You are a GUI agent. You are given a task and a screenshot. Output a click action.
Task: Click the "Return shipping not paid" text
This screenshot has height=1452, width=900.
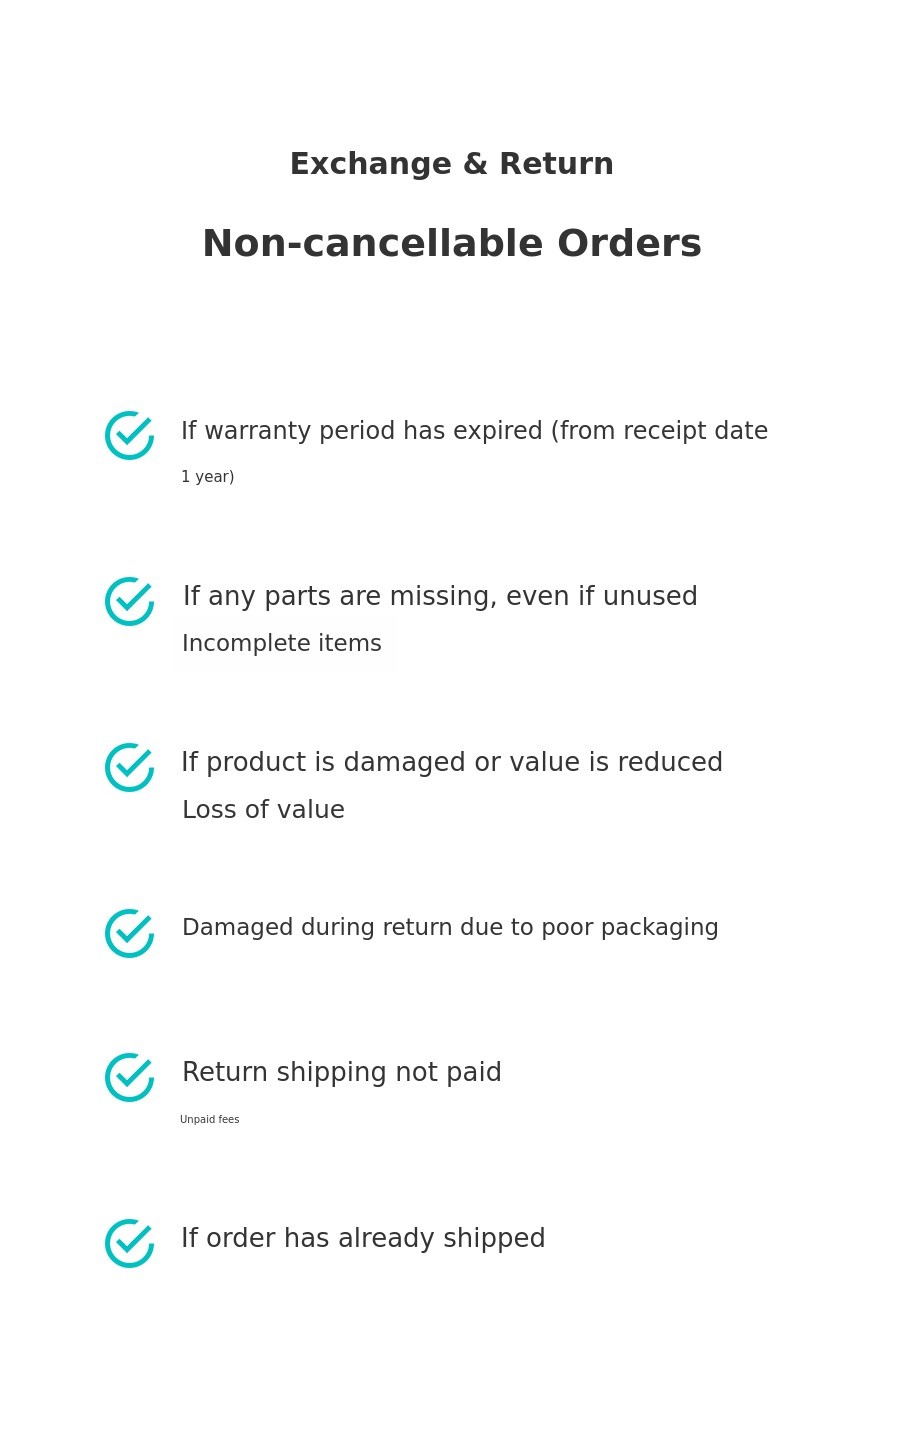(x=342, y=1073)
